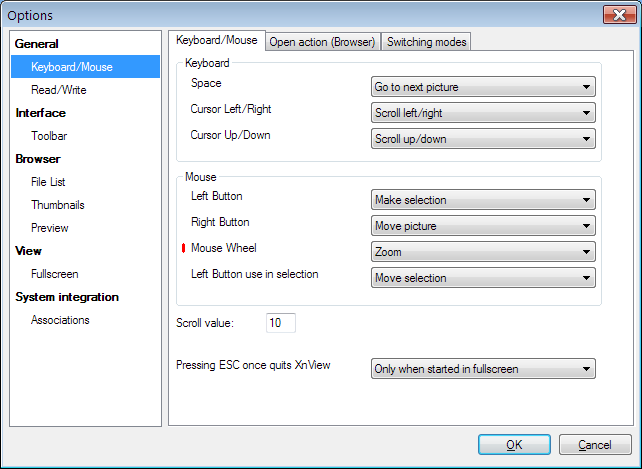Expand the Left Button action dropdown
The width and height of the screenshot is (642, 469).
(x=484, y=200)
